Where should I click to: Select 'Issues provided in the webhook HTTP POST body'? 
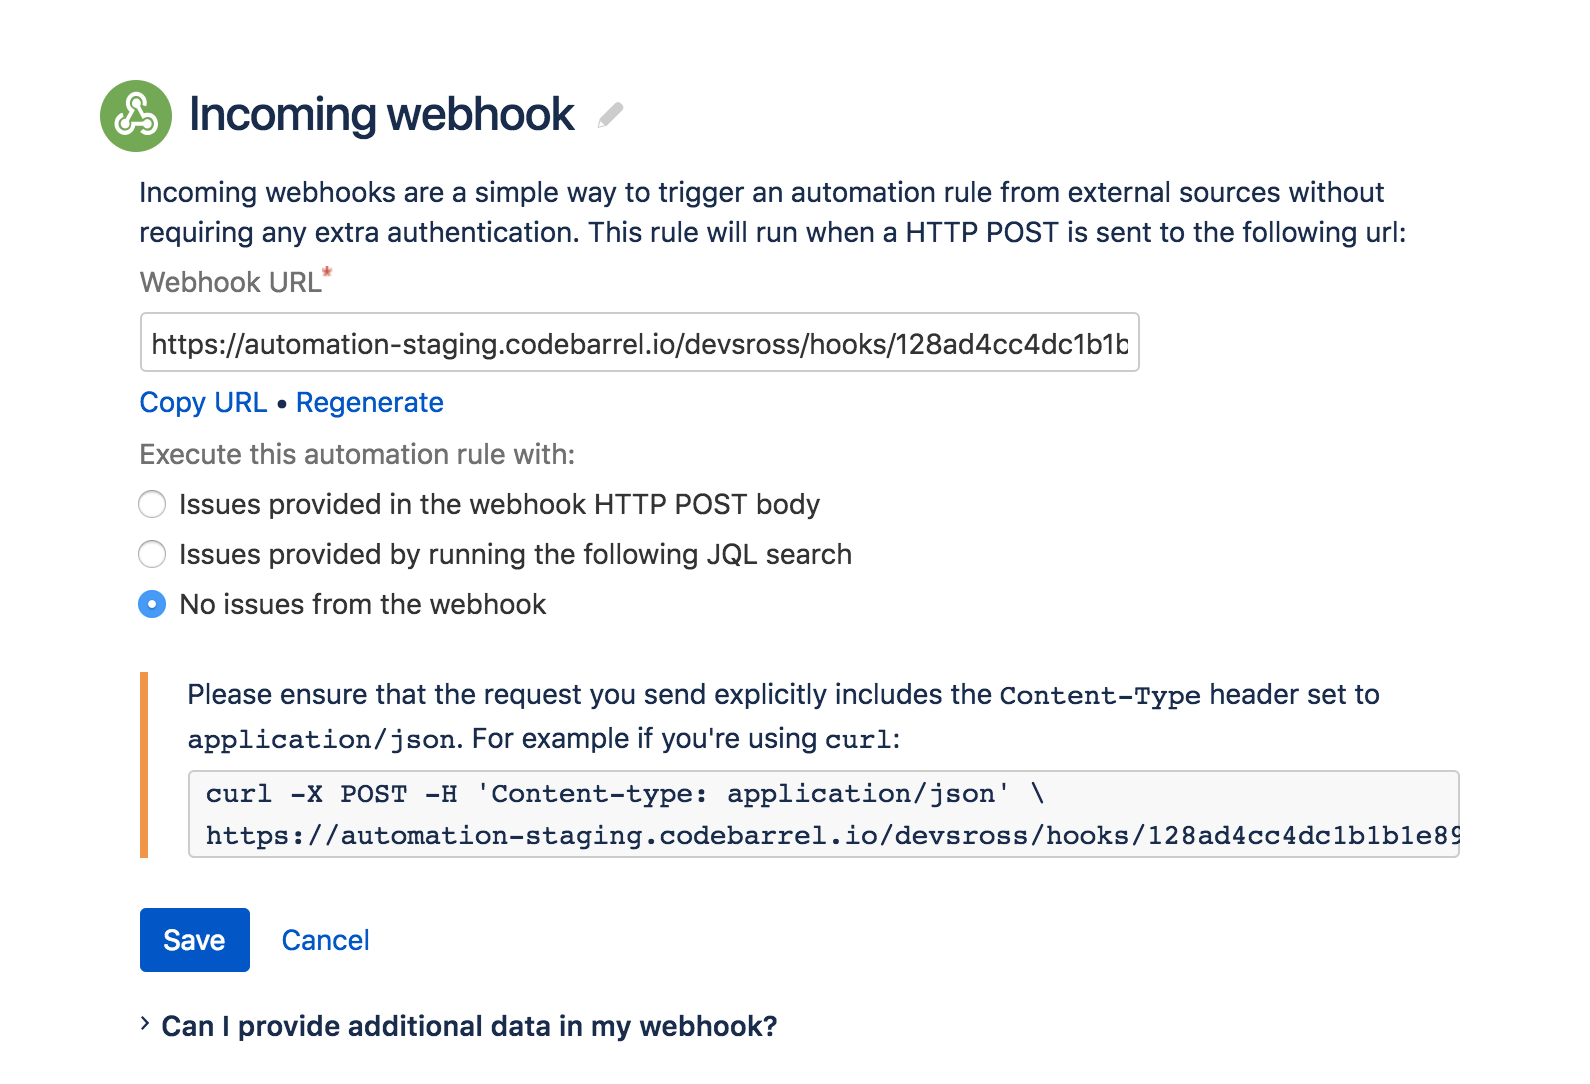point(152,504)
